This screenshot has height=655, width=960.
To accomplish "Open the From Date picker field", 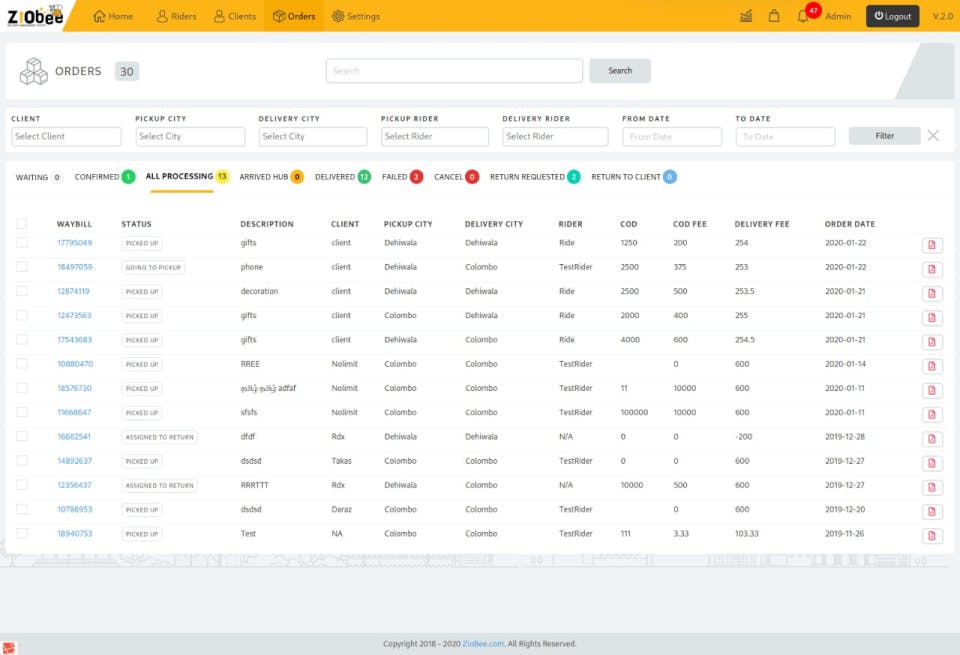I will pos(672,137).
